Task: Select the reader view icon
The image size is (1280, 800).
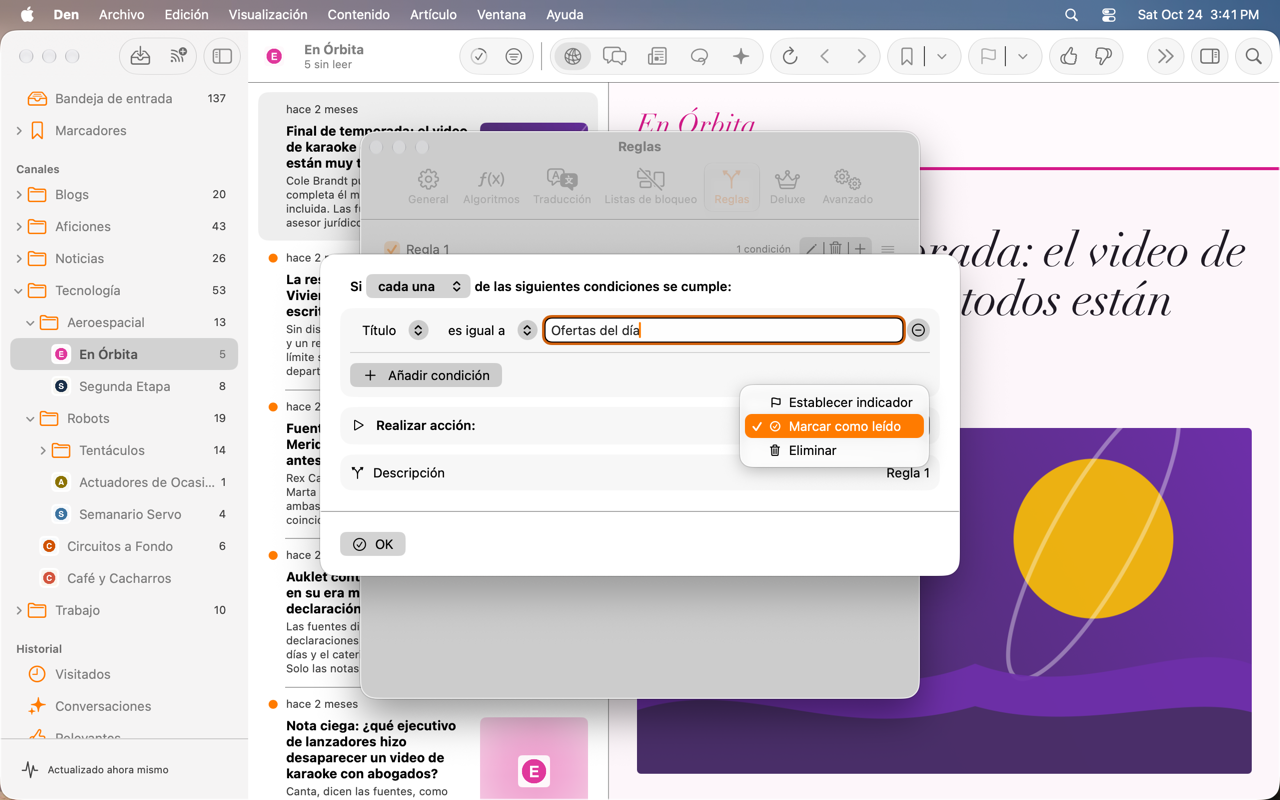Action: pyautogui.click(x=657, y=57)
